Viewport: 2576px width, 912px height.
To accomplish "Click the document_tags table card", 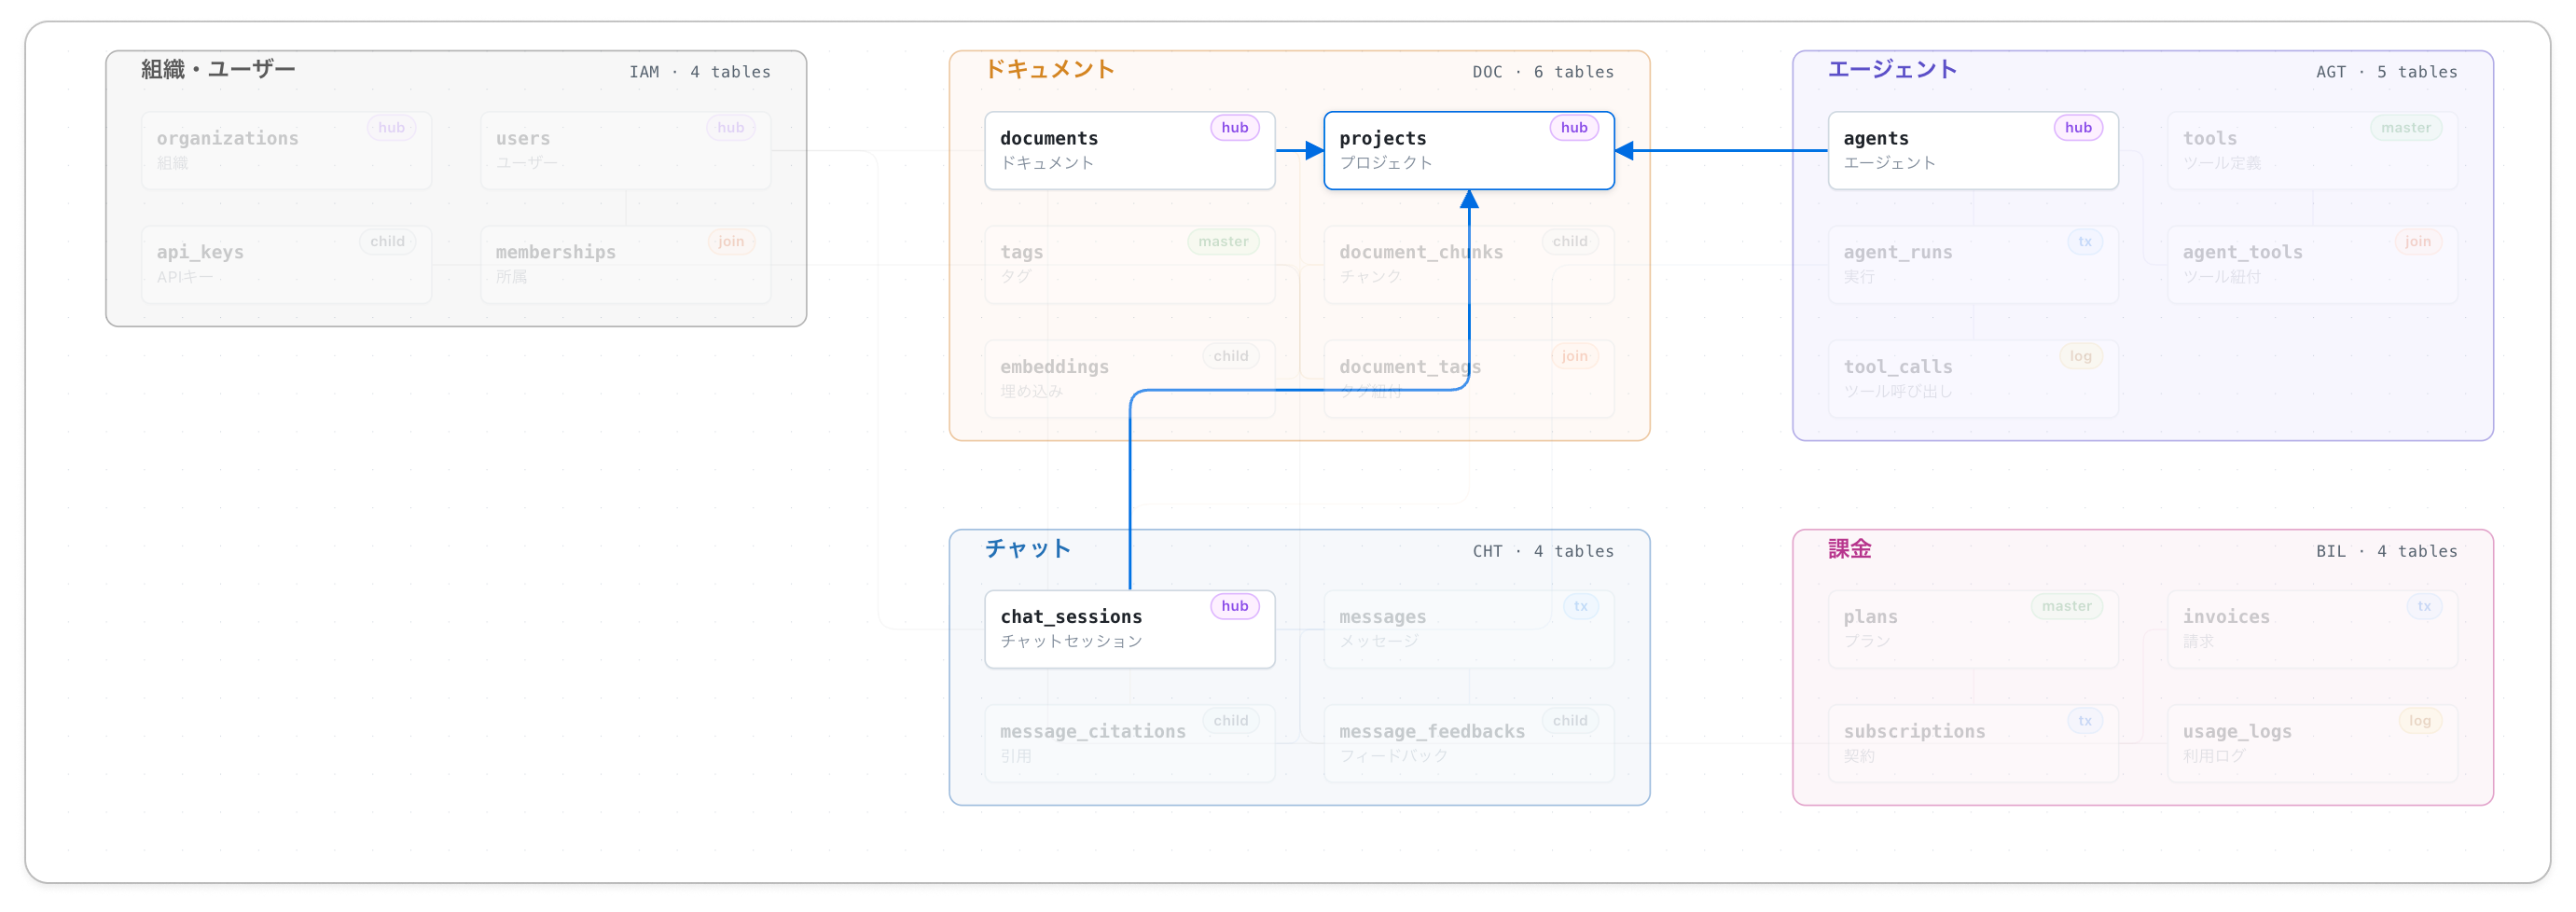I will click(x=1468, y=379).
